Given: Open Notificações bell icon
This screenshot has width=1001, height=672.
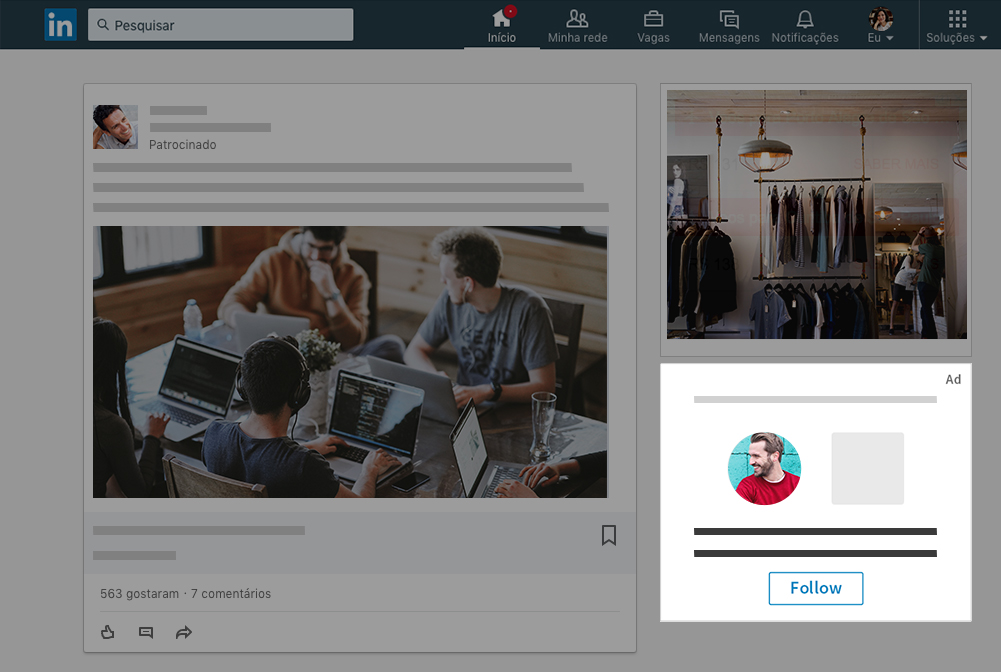Looking at the screenshot, I should 805,26.
